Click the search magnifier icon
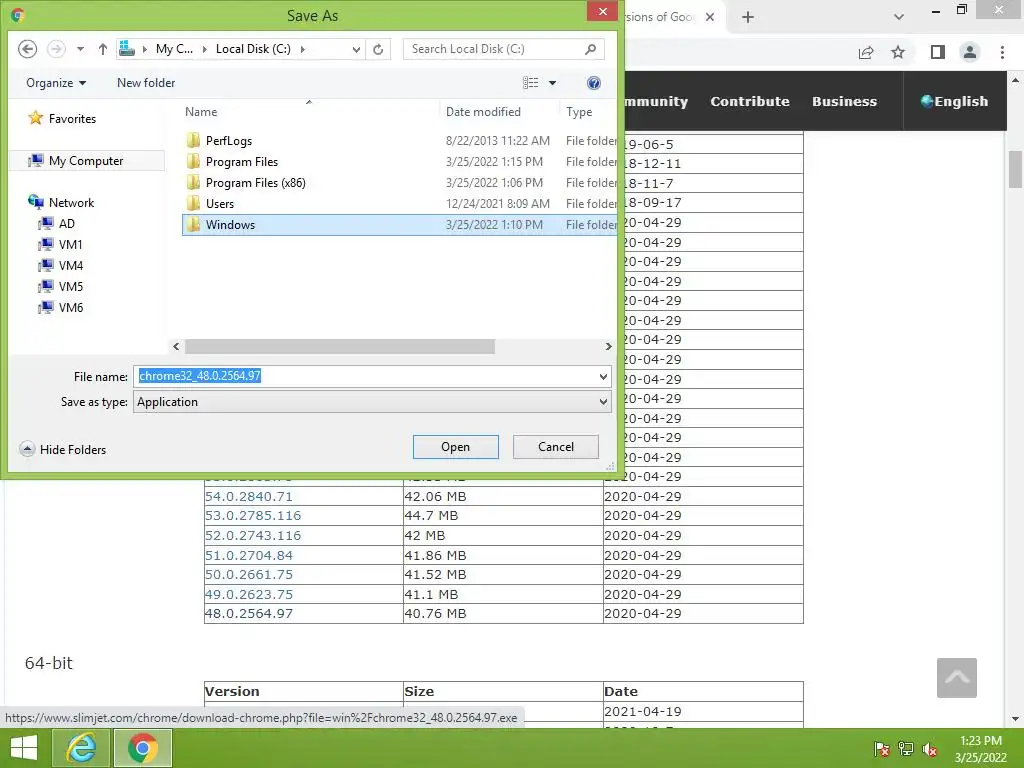Screen dimensions: 1024x768 pos(590,49)
